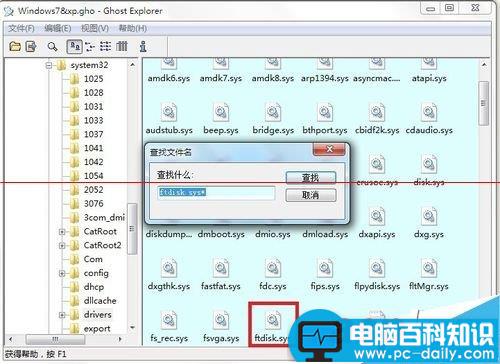The height and width of the screenshot is (364, 500).
Task: Expand the CatRoot2 folder node
Action: click(x=62, y=246)
